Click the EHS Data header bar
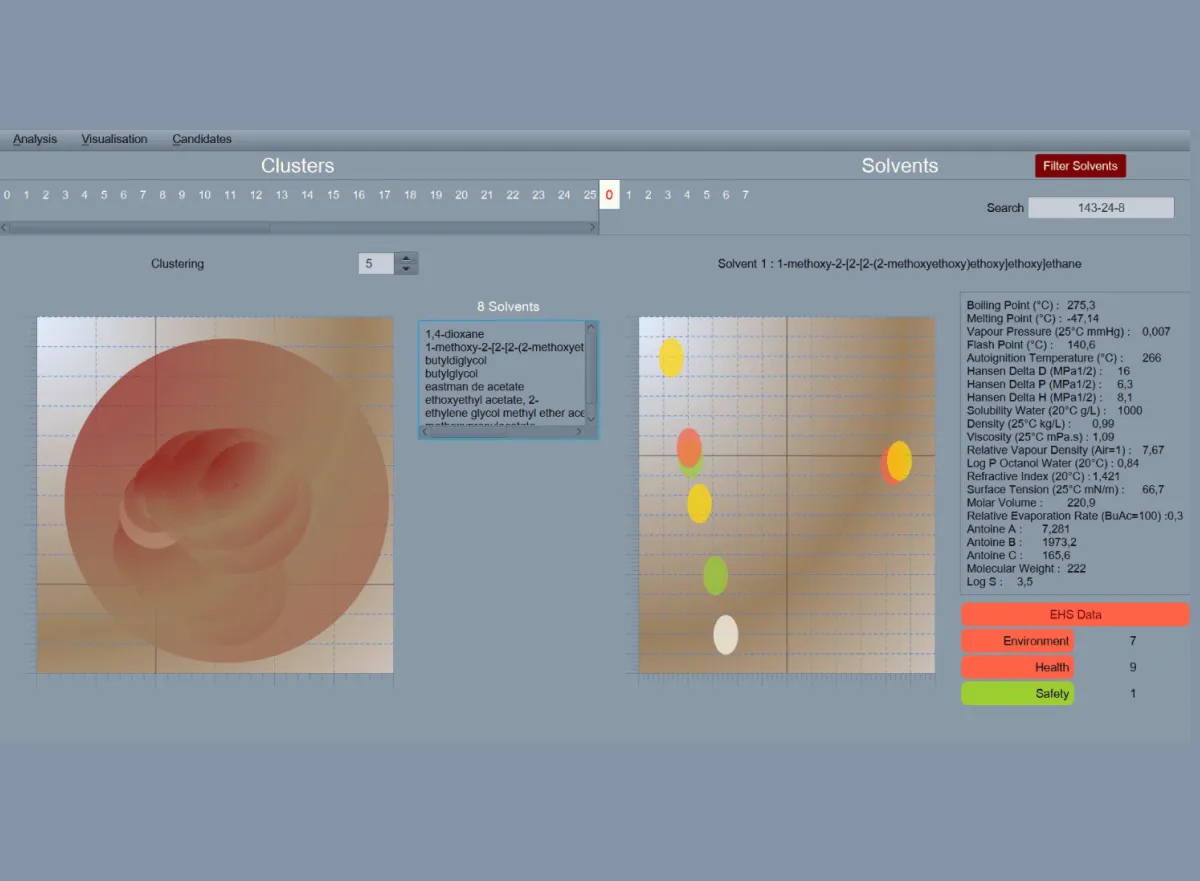The width and height of the screenshot is (1200, 881). click(1075, 614)
